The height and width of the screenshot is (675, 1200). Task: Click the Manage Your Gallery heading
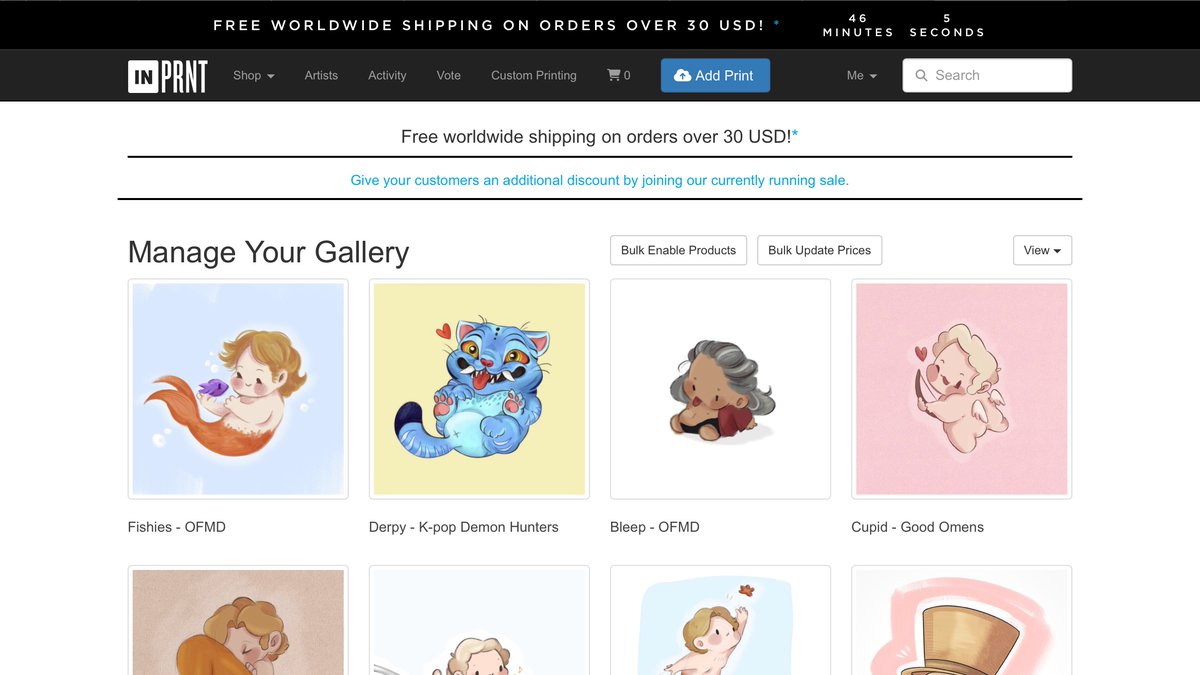coord(269,252)
